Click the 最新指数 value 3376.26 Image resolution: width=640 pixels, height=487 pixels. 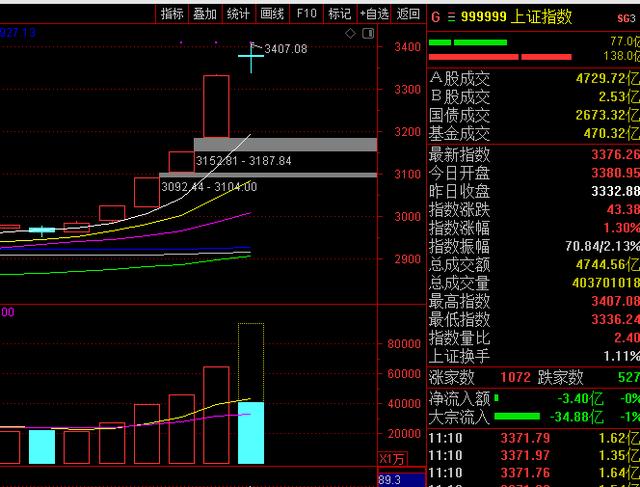[616, 154]
